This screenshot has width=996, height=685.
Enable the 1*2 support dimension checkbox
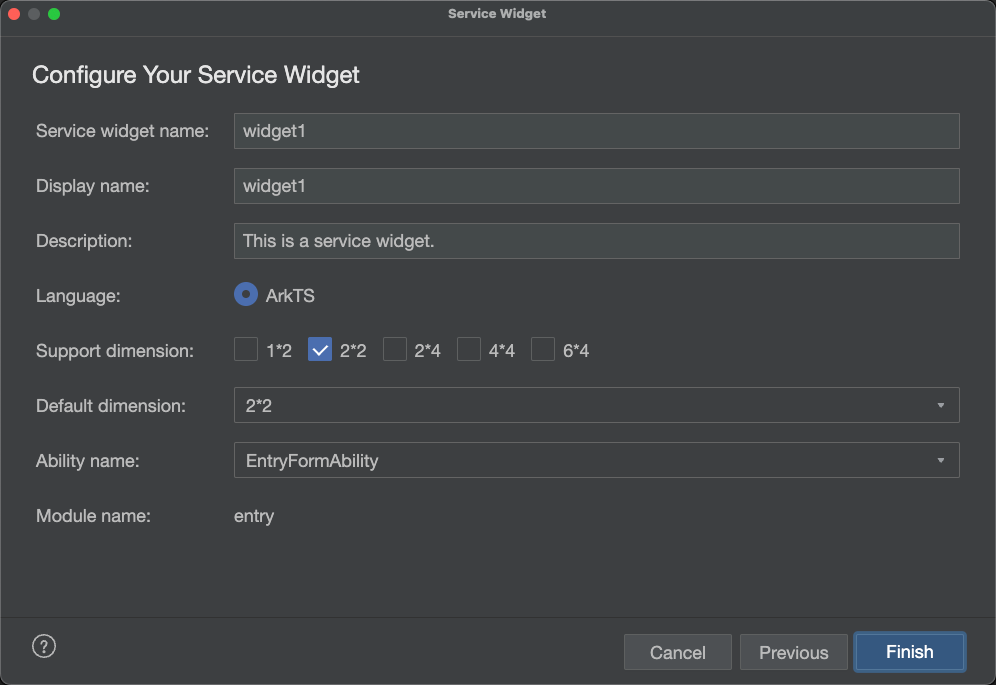point(246,349)
